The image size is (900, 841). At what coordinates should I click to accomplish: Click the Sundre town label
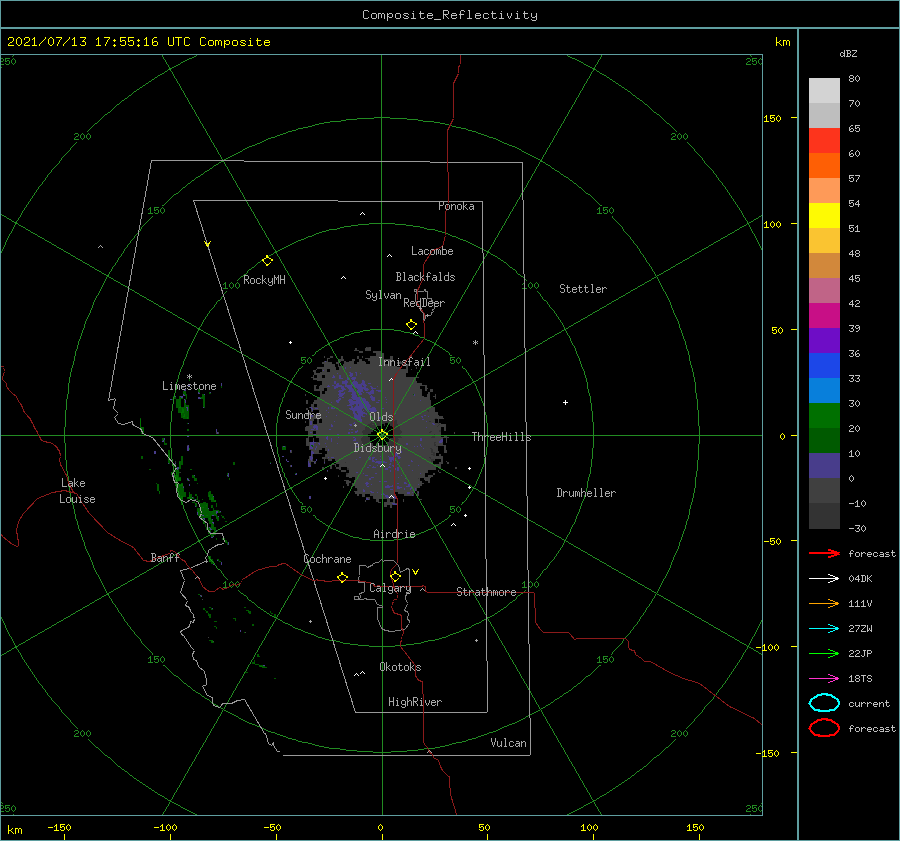click(303, 415)
